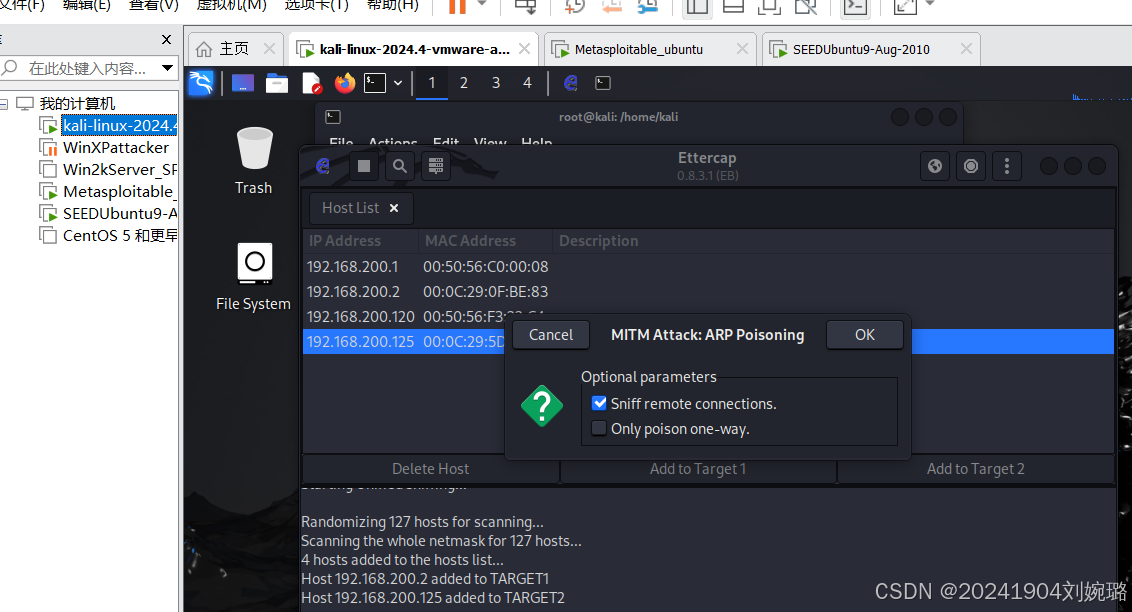Click the show desktop icon in Kali panel
The image size is (1132, 612).
[x=243, y=84]
